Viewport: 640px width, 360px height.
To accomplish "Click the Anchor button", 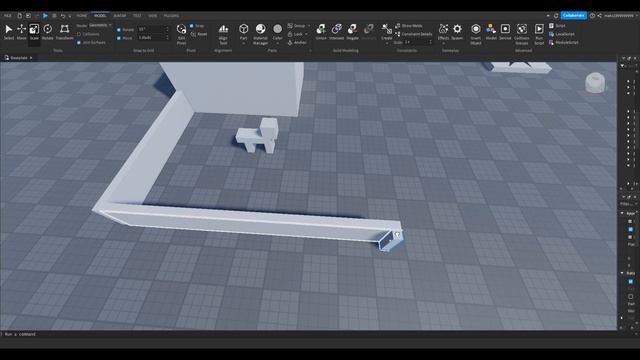I will [x=297, y=42].
